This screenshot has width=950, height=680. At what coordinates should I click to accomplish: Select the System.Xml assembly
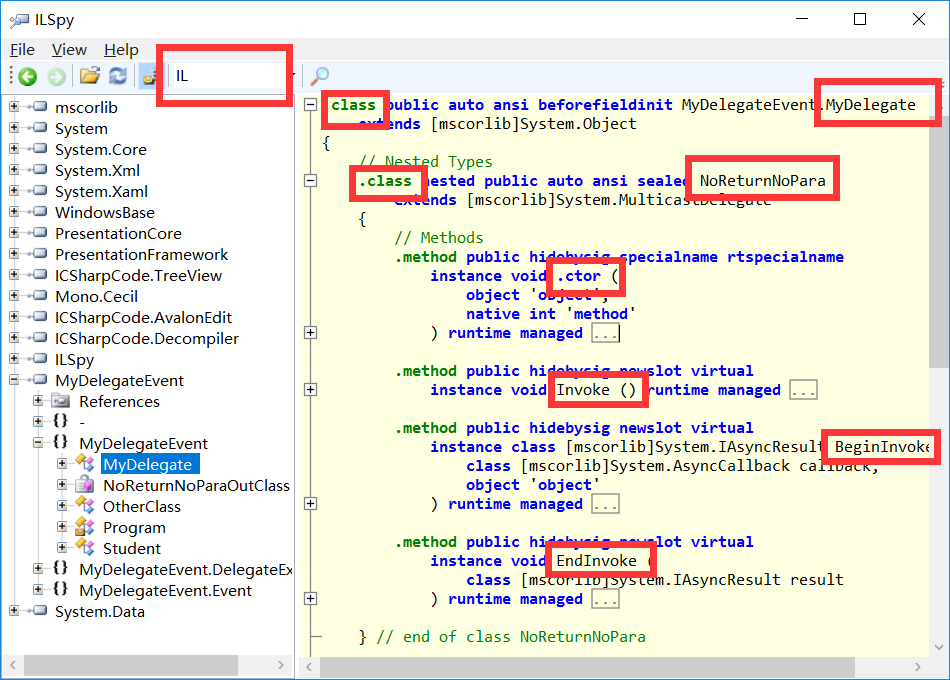tap(97, 170)
